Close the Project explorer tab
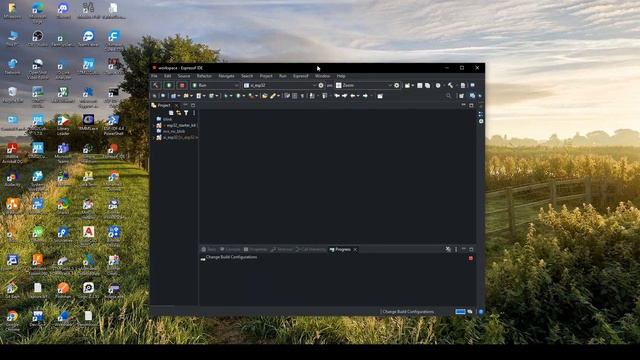 [176, 106]
